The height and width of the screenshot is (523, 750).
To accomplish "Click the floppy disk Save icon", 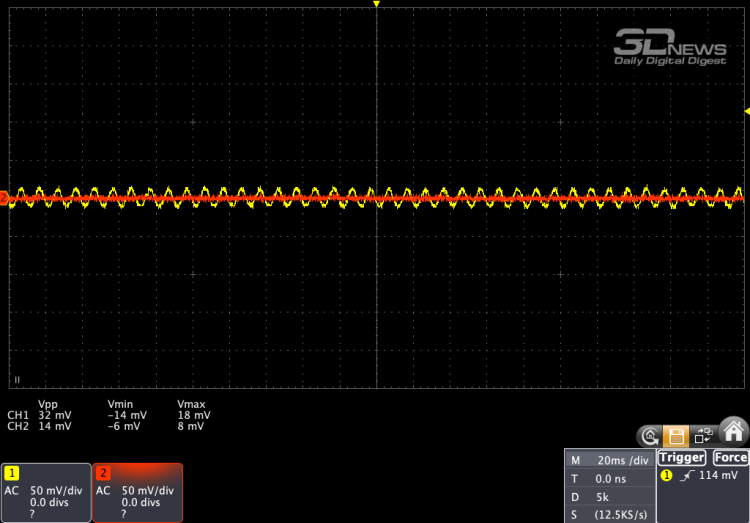I will coord(677,435).
